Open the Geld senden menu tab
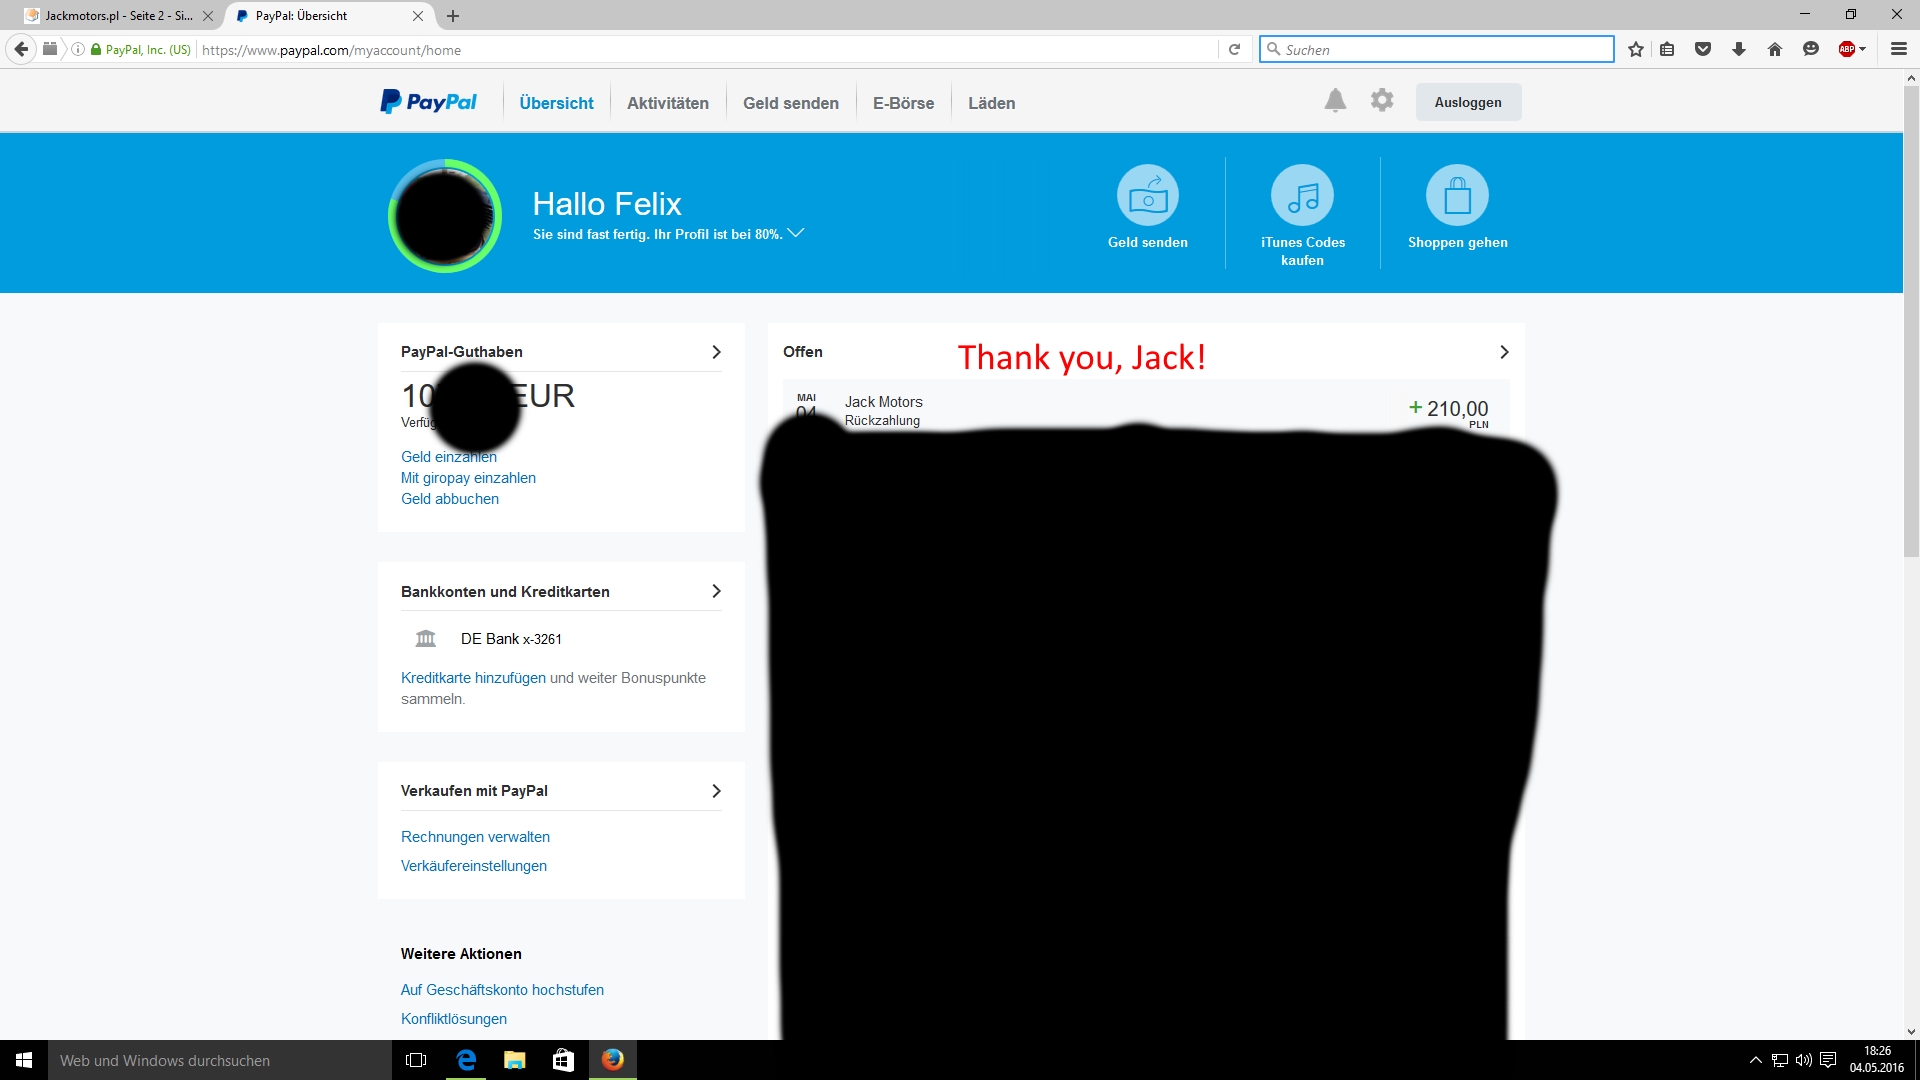 [x=791, y=103]
